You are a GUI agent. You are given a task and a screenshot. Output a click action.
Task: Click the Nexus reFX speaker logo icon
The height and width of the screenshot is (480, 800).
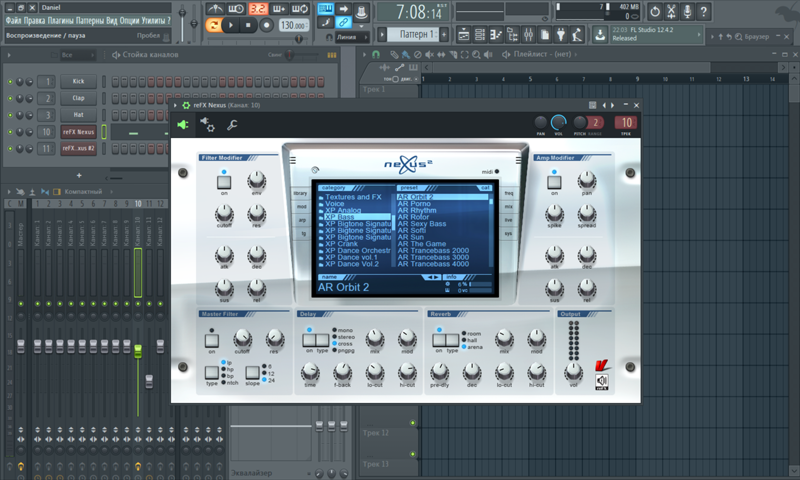(x=602, y=381)
